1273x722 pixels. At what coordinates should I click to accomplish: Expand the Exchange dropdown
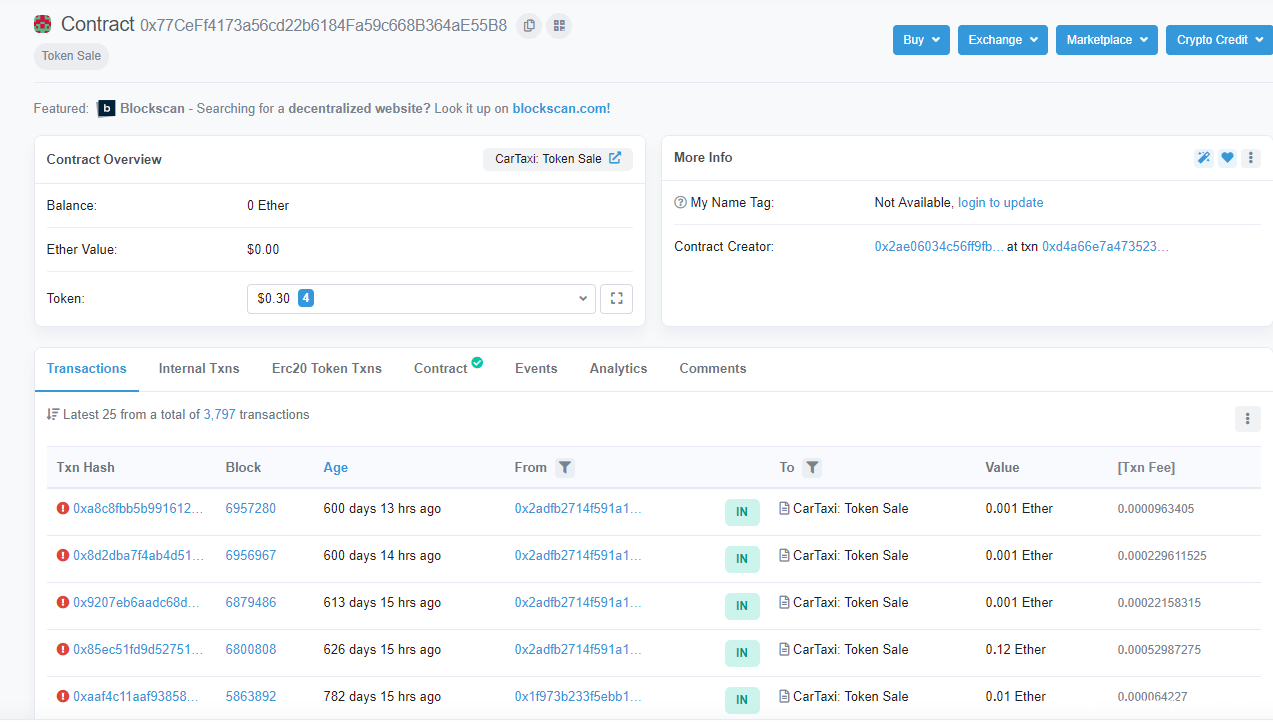tap(1002, 40)
